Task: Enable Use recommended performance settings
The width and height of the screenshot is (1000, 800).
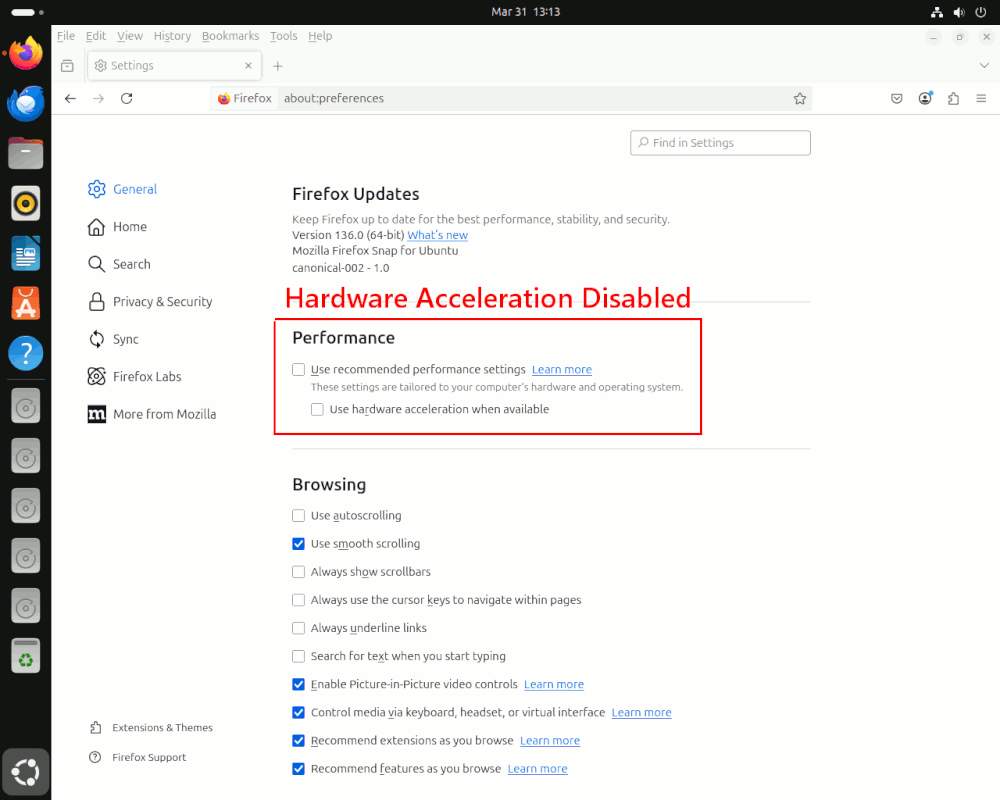Action: (298, 369)
